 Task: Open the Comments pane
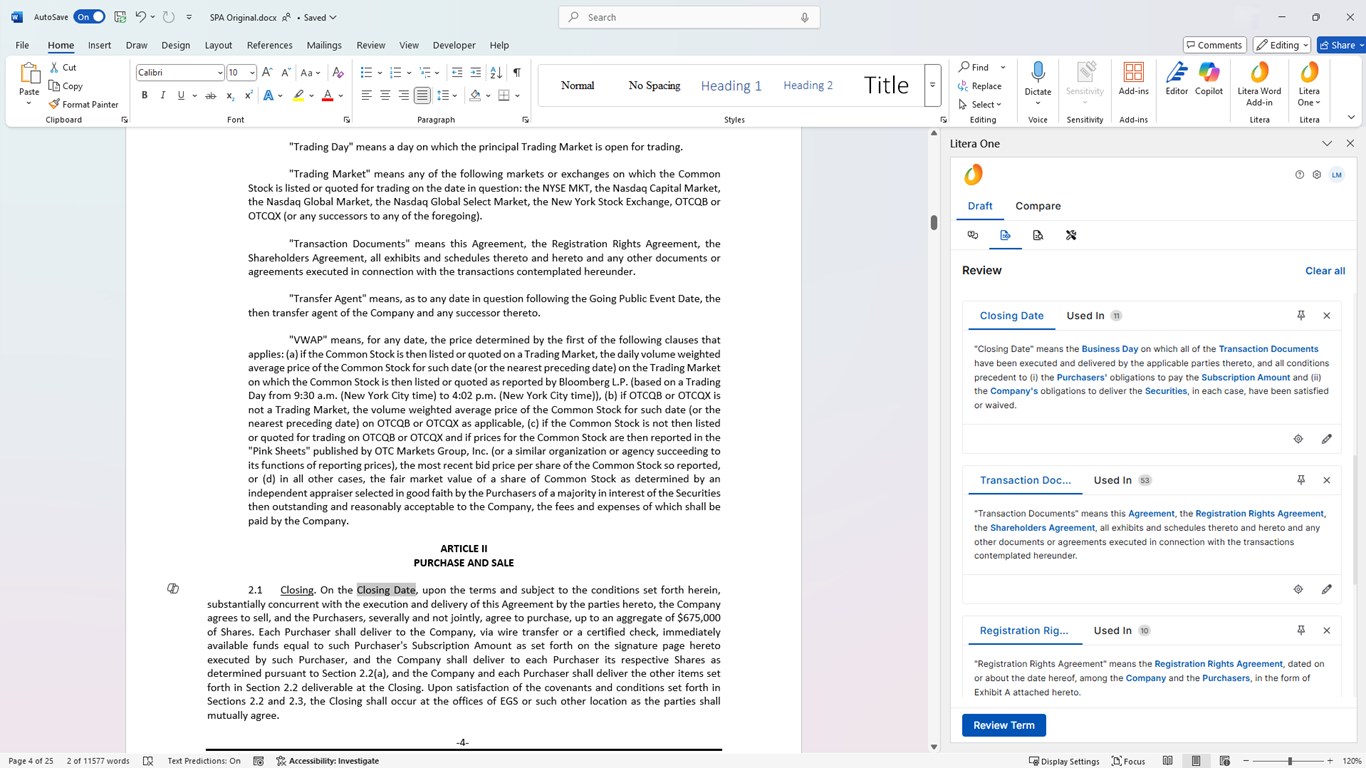coord(1214,45)
